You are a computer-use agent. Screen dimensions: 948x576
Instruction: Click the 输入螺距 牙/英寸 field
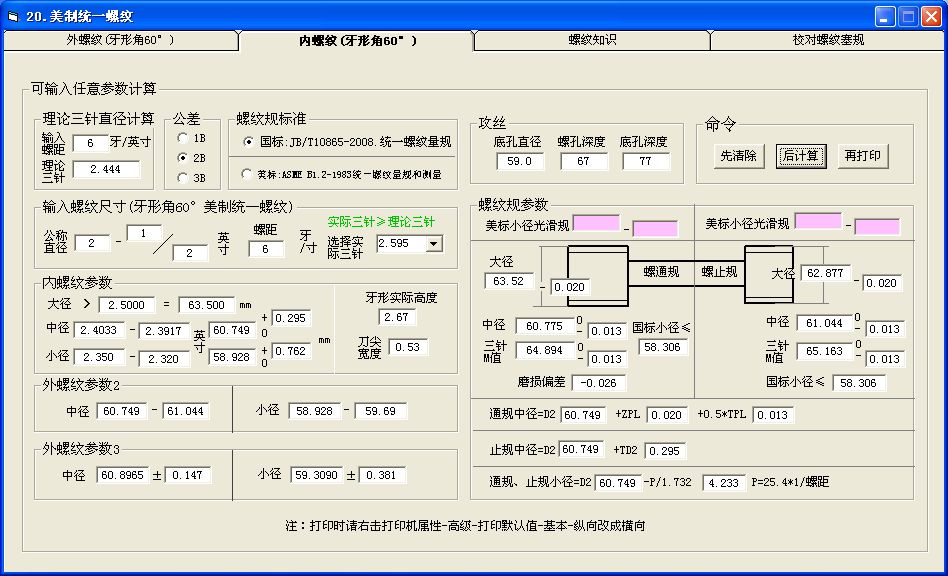tap(90, 143)
